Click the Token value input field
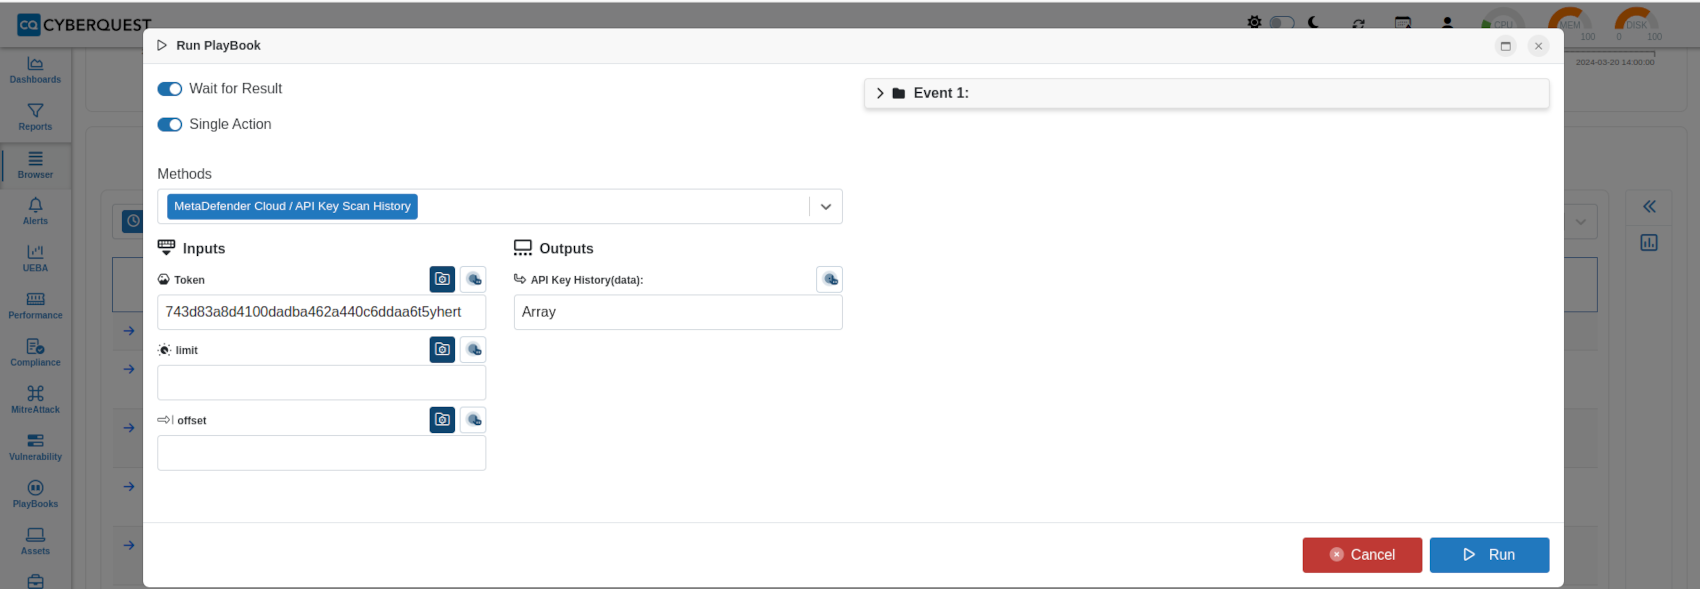 coord(321,312)
